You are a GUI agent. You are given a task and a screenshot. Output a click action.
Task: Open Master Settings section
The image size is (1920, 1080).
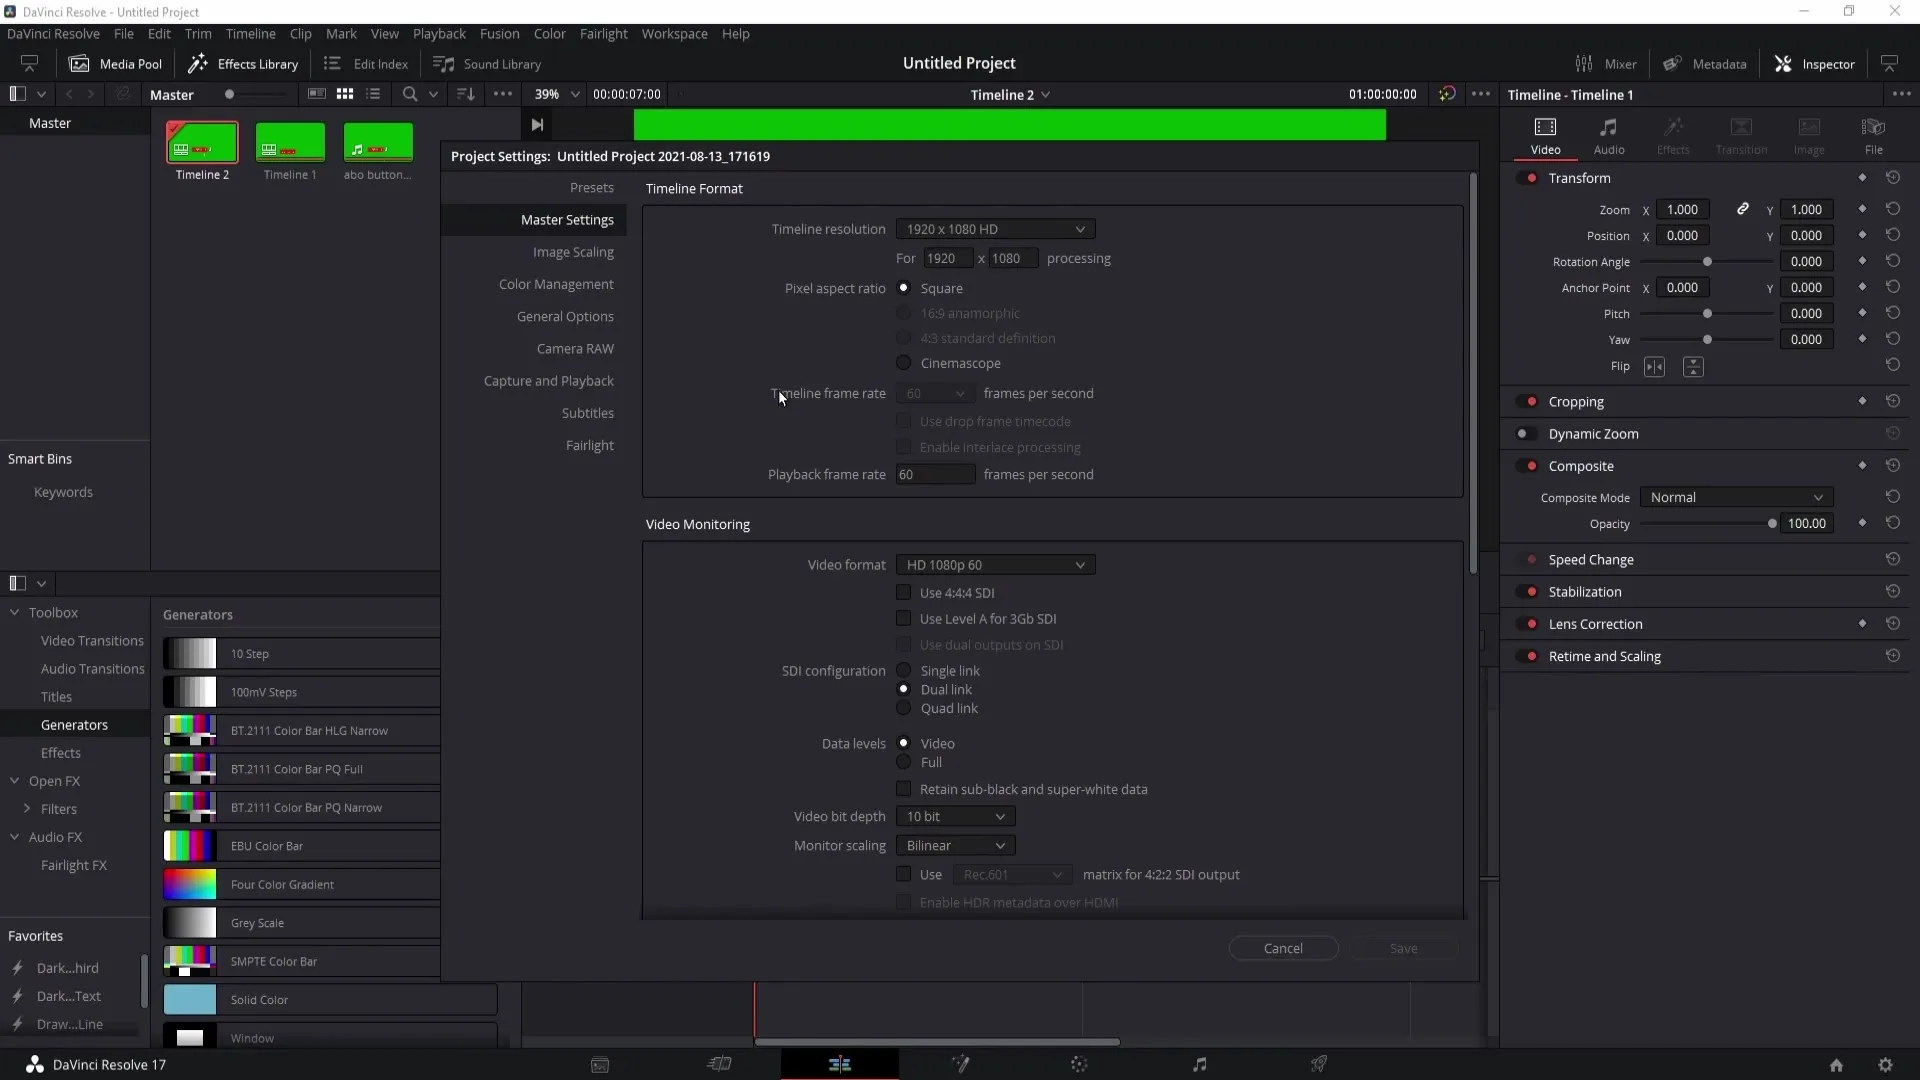point(567,219)
